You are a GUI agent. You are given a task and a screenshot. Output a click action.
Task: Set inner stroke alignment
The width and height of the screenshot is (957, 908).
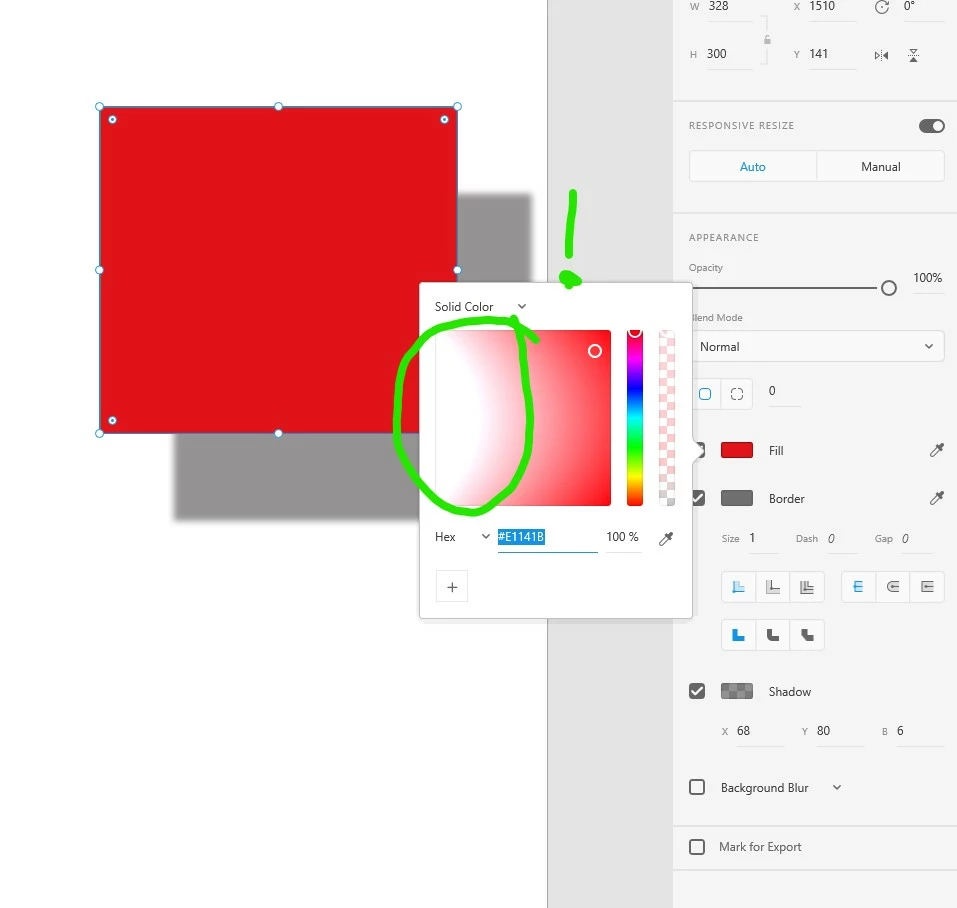coord(738,587)
